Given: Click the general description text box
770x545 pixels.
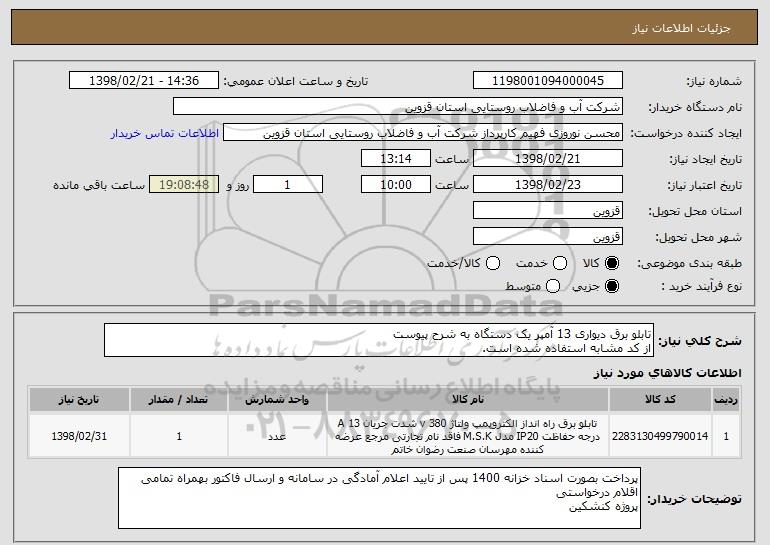Looking at the screenshot, I should coord(379,340).
